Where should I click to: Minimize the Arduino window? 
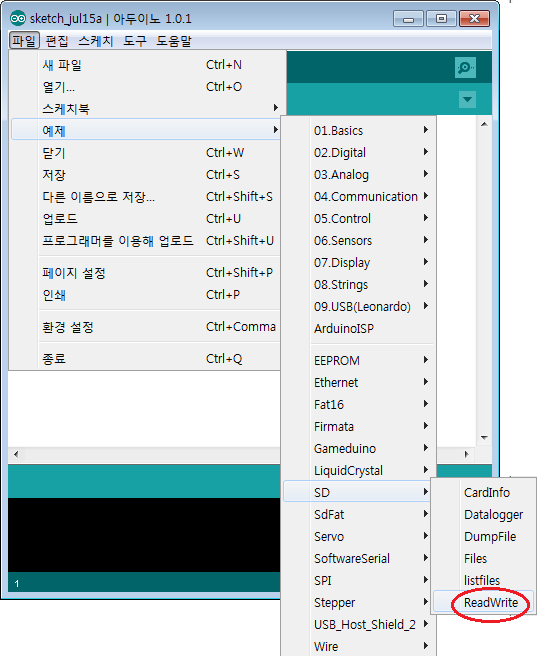tap(409, 19)
